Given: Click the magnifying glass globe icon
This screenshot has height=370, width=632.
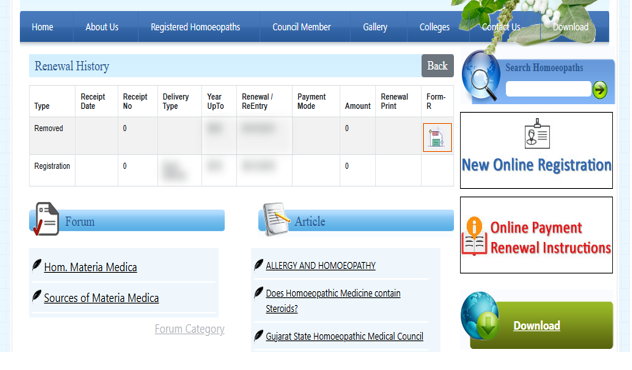Looking at the screenshot, I should click(x=482, y=76).
